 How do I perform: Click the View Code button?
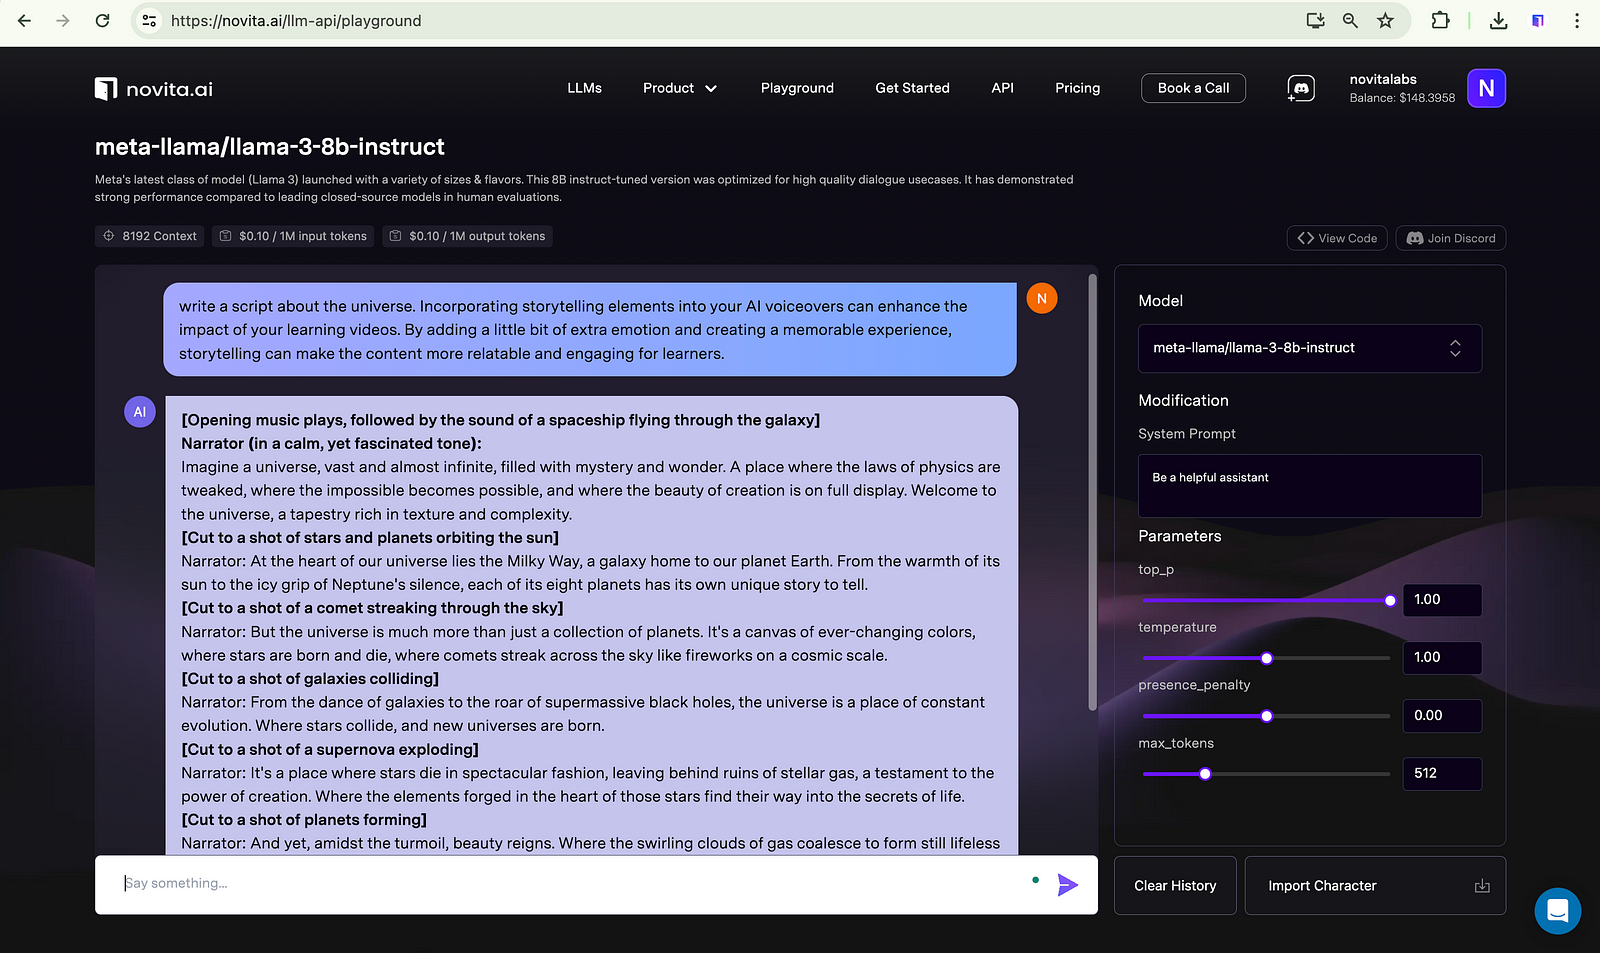1337,238
